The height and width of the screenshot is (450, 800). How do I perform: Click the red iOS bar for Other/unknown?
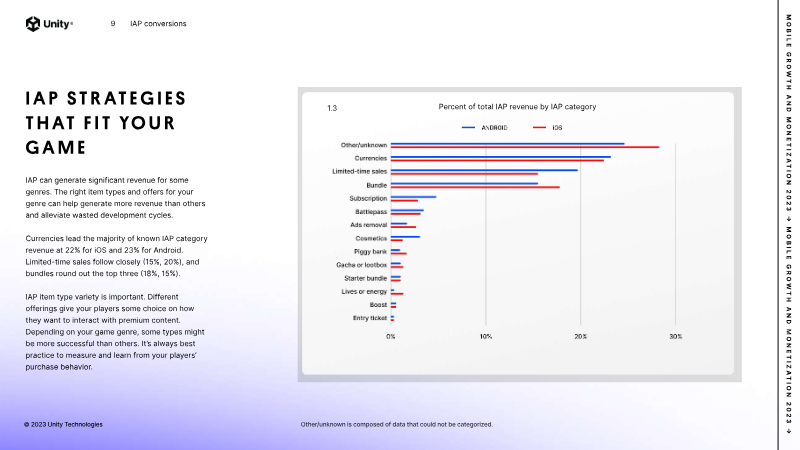[524, 147]
